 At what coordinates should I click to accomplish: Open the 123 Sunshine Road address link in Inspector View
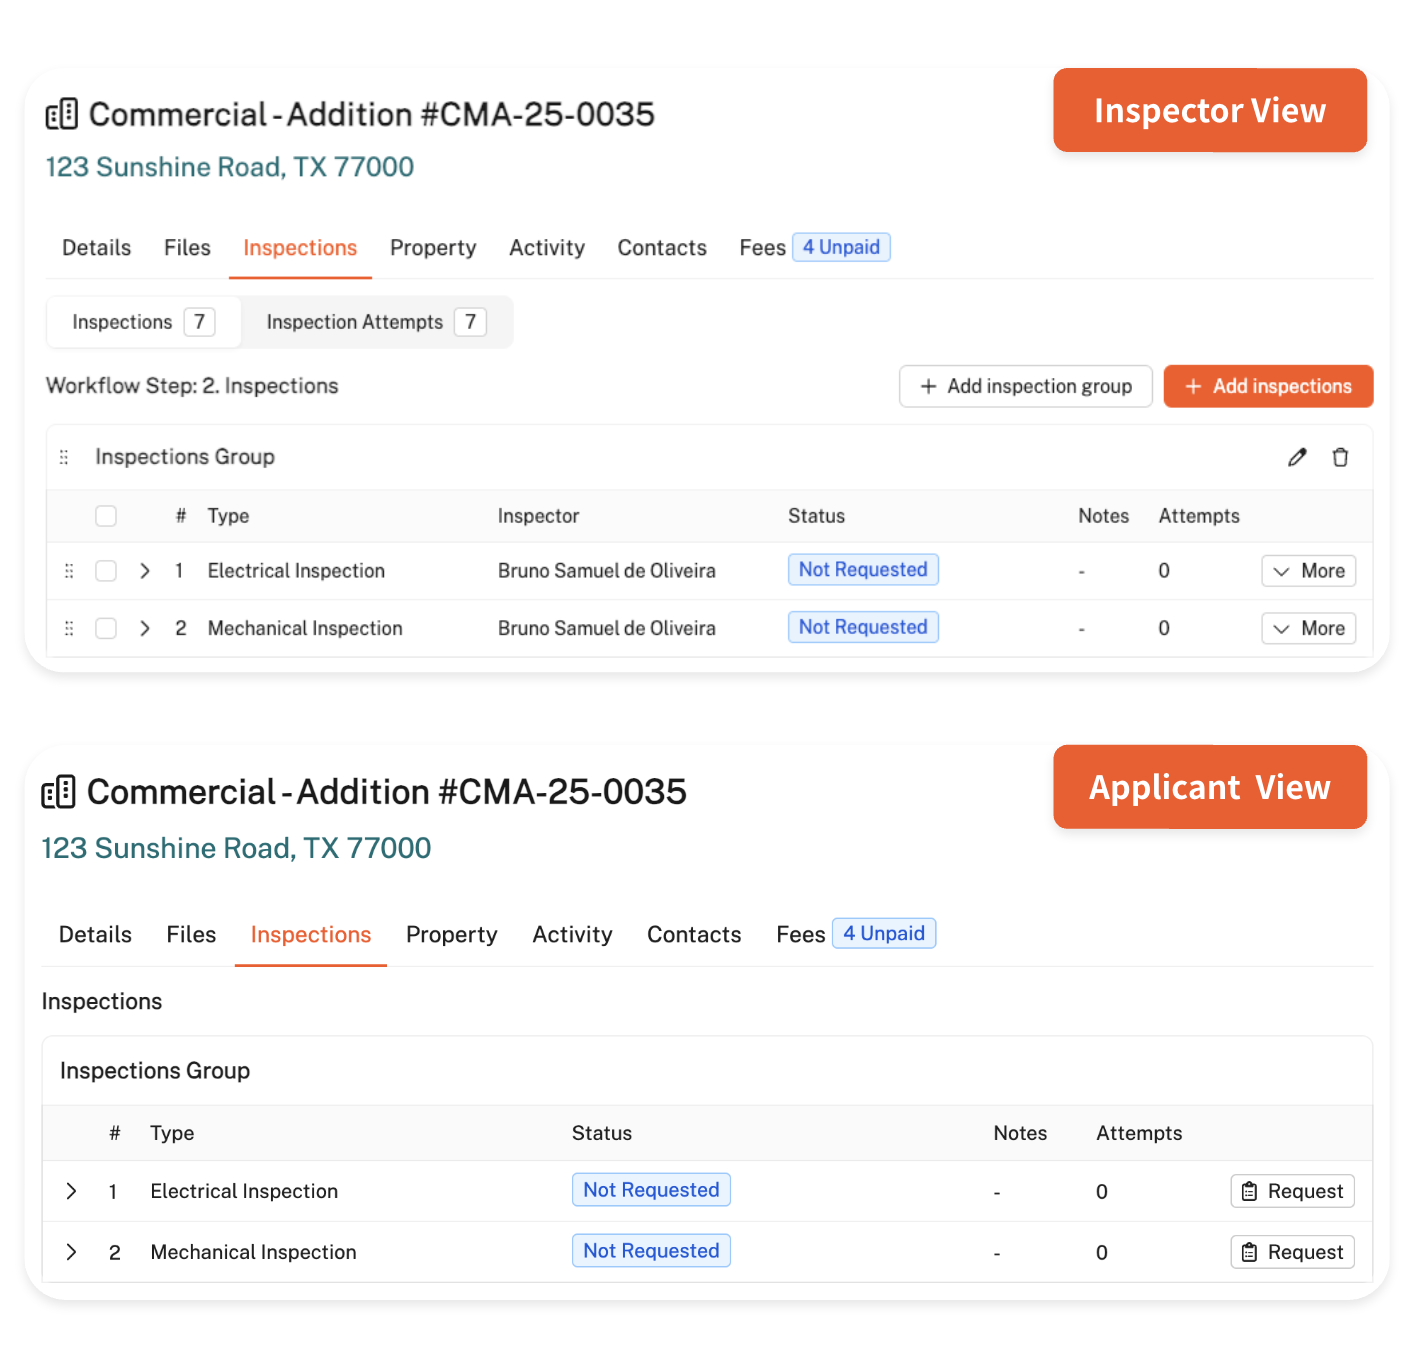point(230,167)
